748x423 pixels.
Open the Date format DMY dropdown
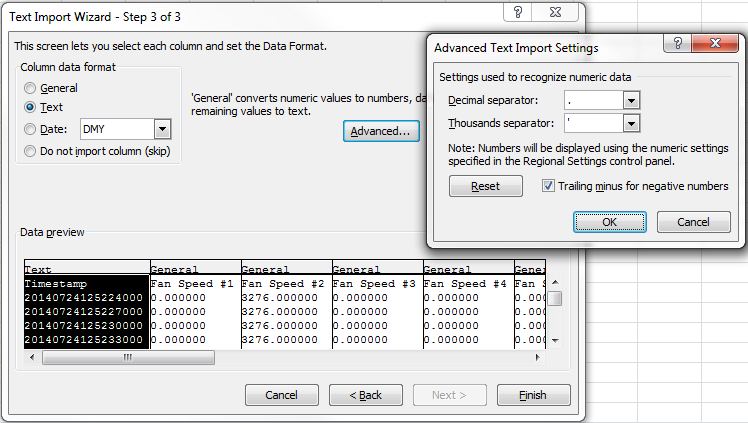162,129
